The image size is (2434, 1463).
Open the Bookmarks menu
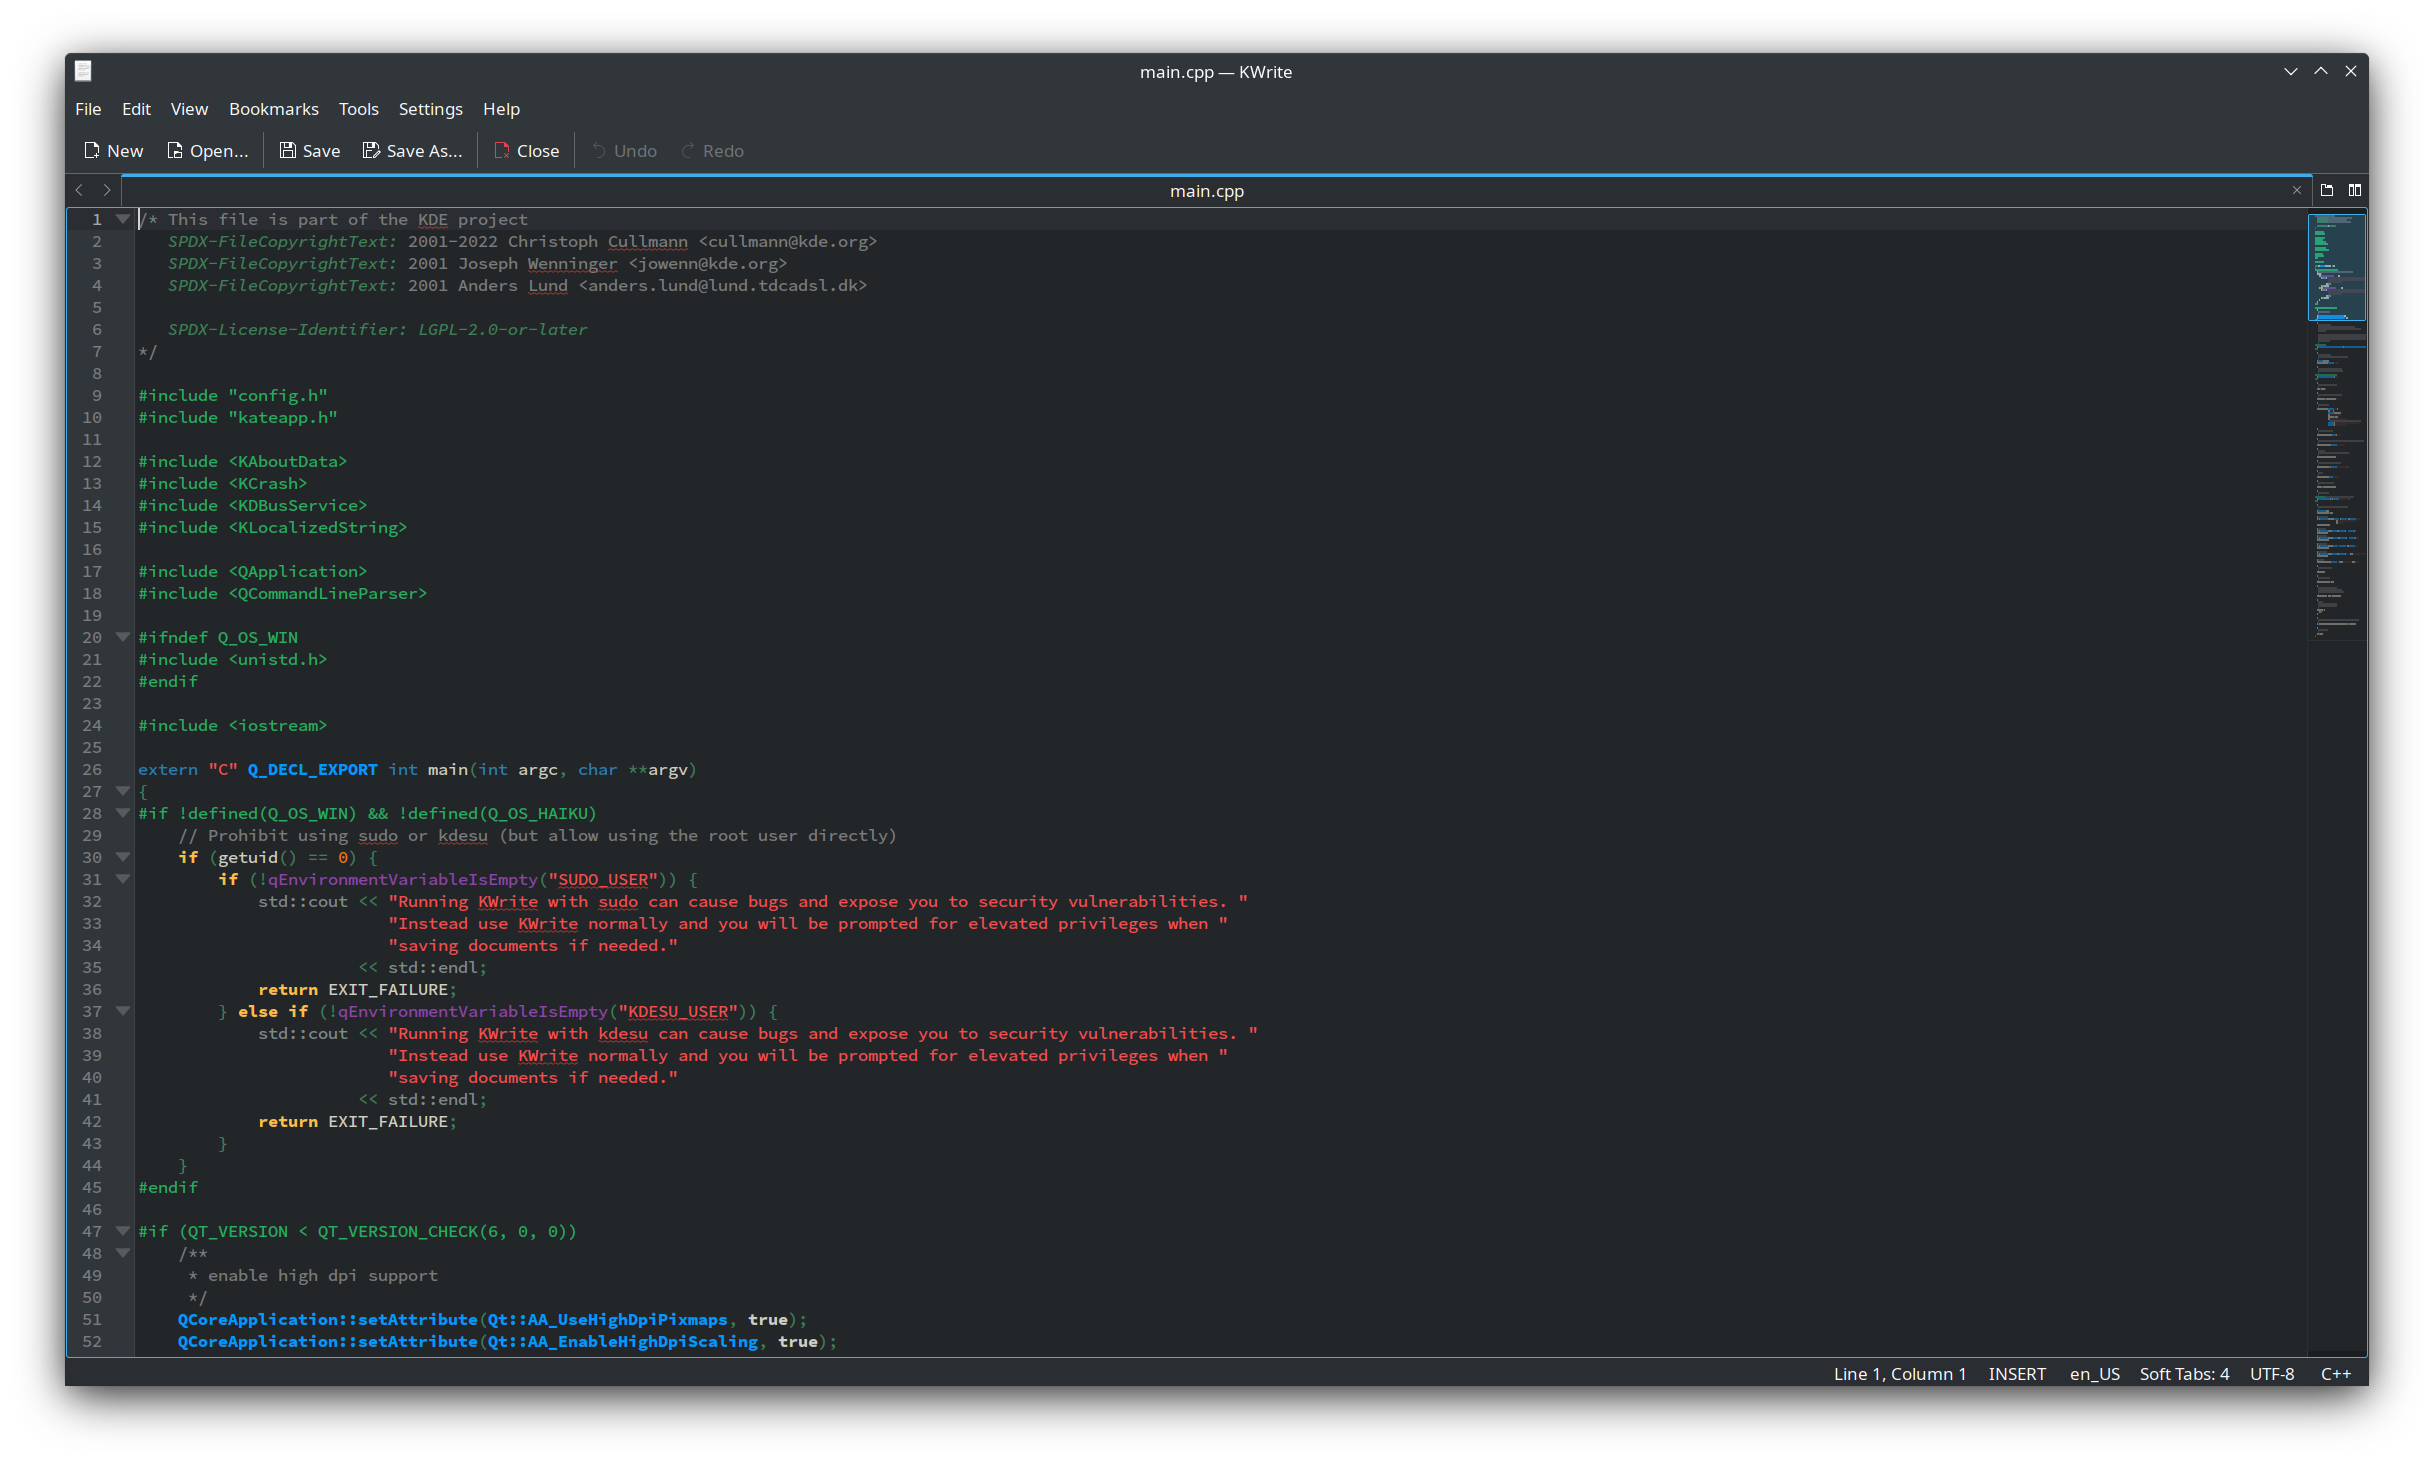point(273,109)
